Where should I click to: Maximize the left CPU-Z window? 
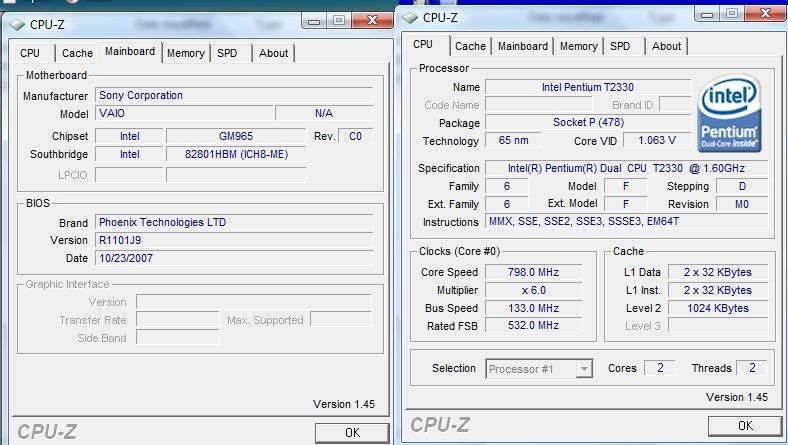click(x=339, y=21)
